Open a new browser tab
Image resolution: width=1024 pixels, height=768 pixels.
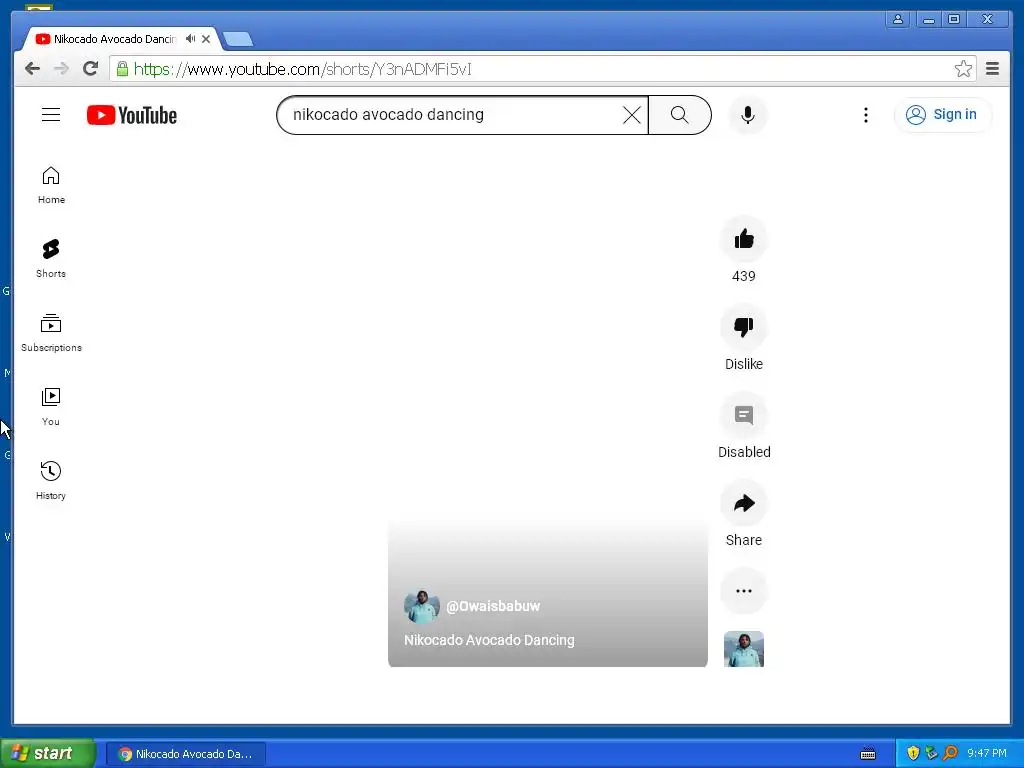point(238,40)
